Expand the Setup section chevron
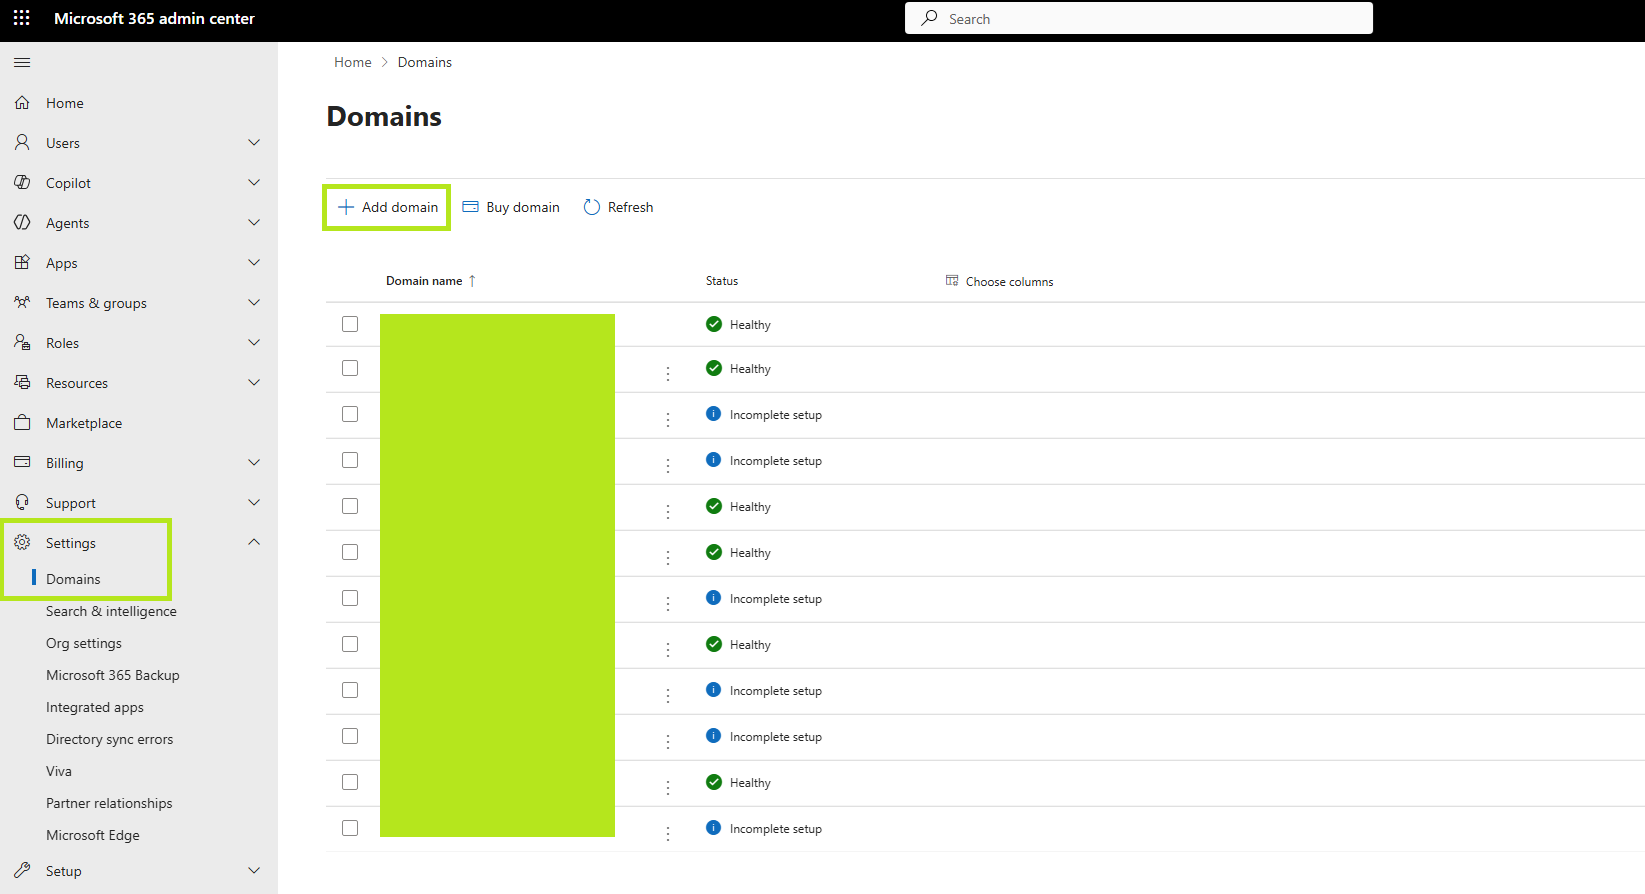The width and height of the screenshot is (1645, 894). click(254, 871)
